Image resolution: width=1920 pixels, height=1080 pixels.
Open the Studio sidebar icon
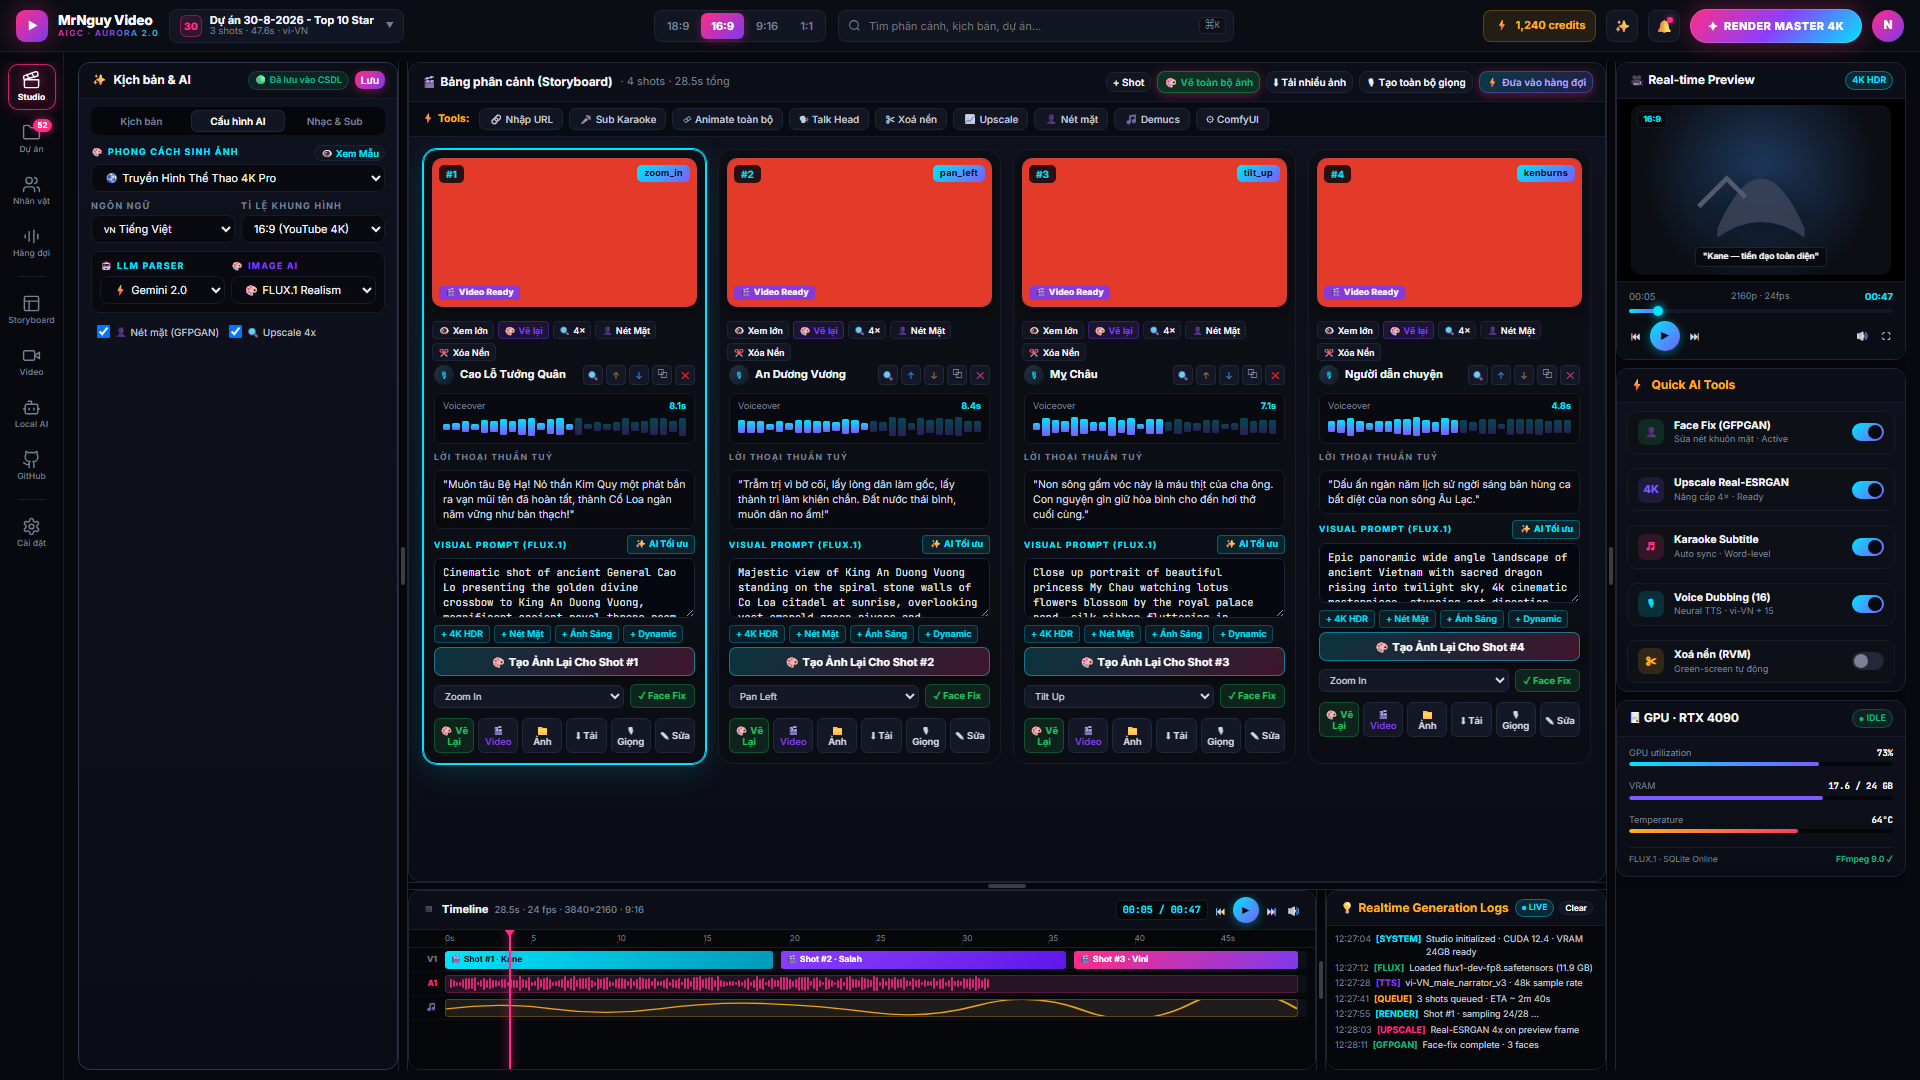(31, 87)
